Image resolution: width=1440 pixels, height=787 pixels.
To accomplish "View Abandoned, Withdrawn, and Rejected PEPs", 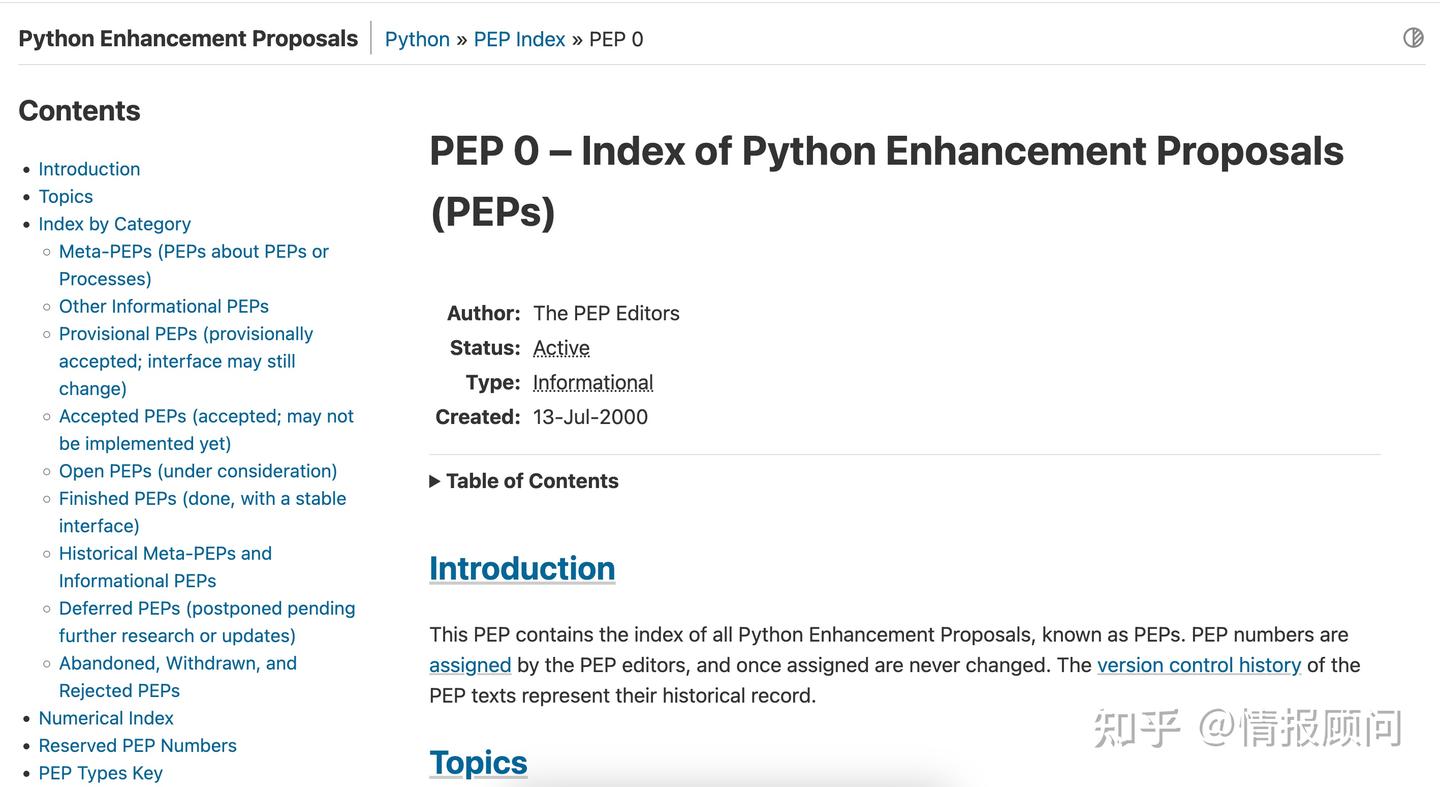I will coord(177,663).
